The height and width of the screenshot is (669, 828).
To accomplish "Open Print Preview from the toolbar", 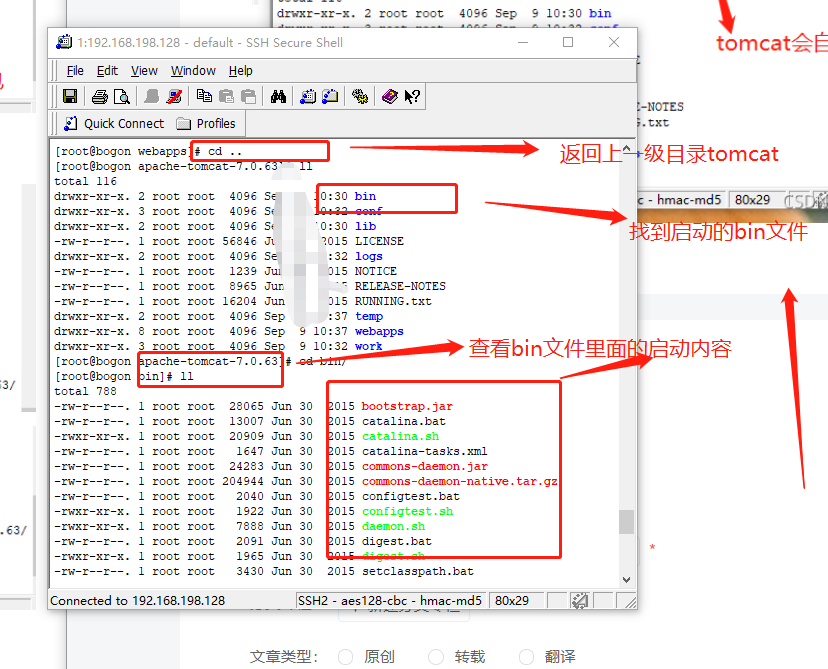I will 122,97.
